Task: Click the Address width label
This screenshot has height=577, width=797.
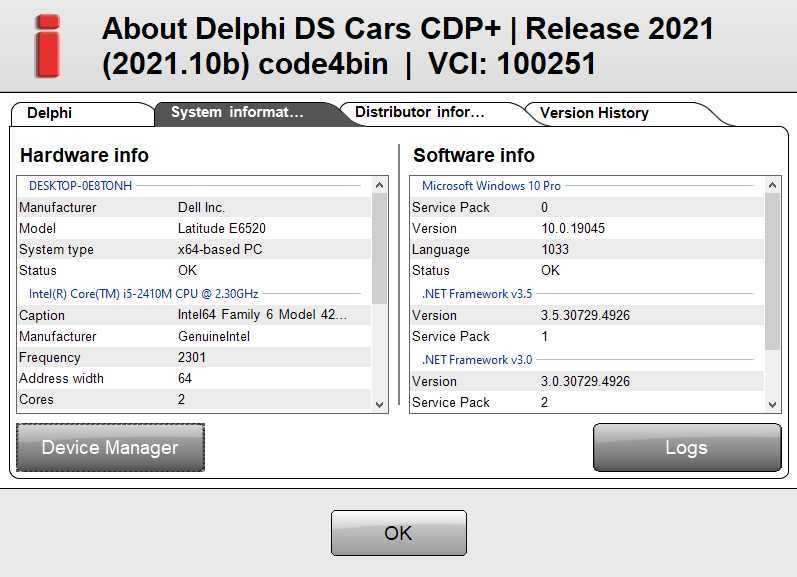Action: coord(61,378)
